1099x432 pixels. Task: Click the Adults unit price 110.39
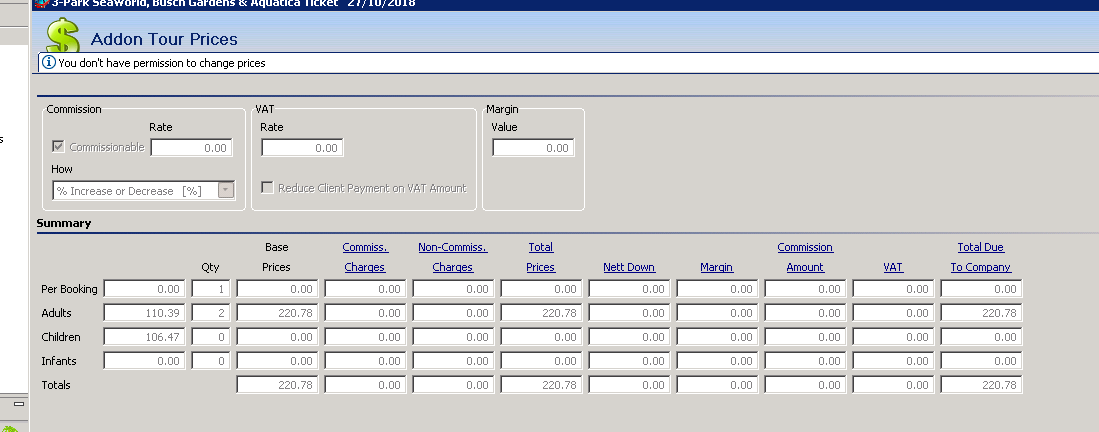tap(144, 313)
